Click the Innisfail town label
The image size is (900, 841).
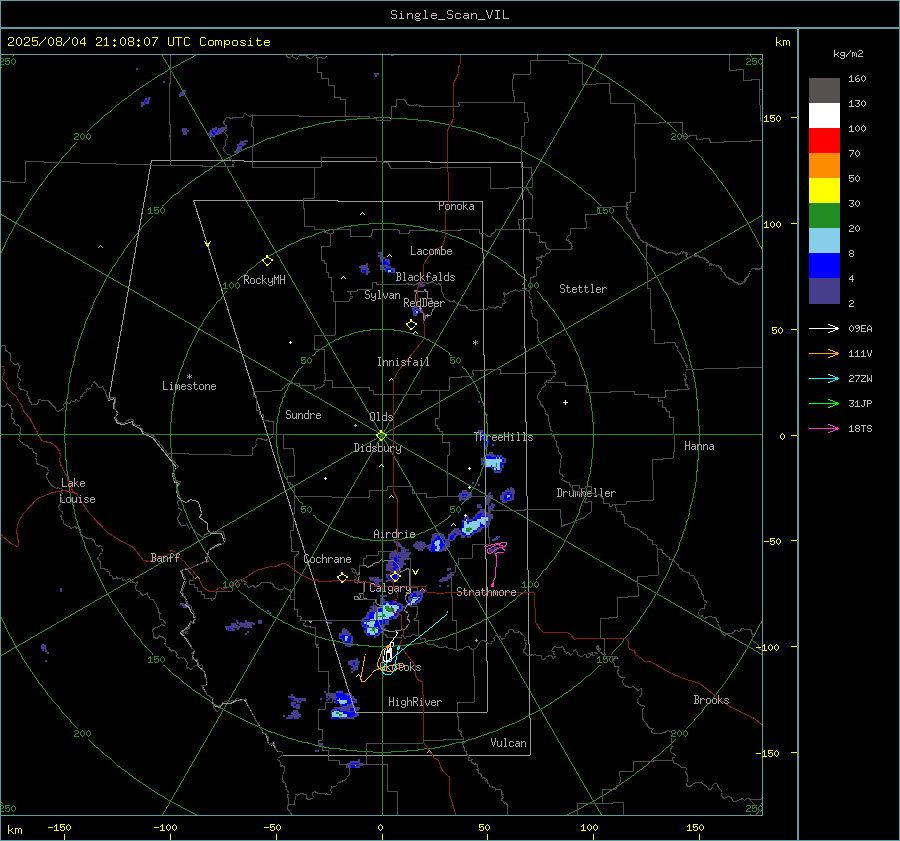(x=403, y=362)
